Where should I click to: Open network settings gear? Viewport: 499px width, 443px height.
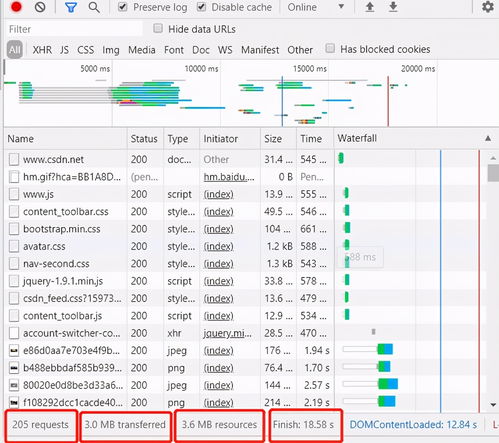coord(488,7)
